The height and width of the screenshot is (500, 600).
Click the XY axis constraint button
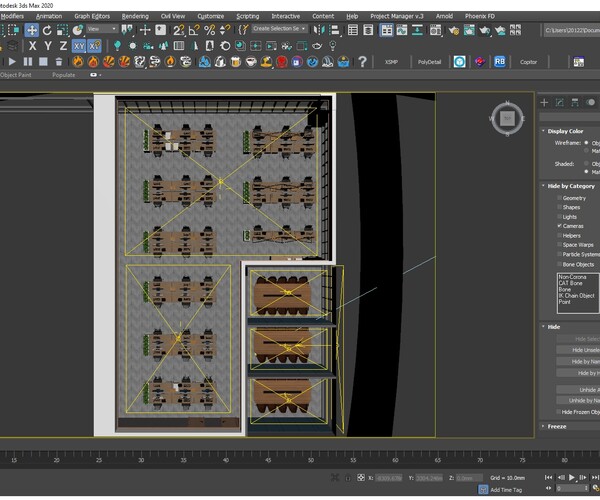point(79,46)
